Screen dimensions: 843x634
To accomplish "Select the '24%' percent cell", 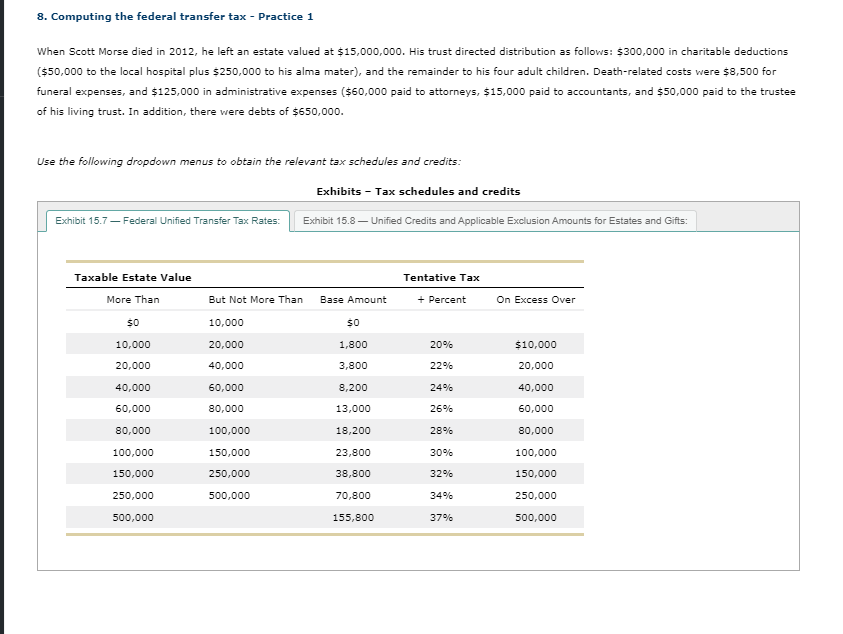I will (441, 387).
